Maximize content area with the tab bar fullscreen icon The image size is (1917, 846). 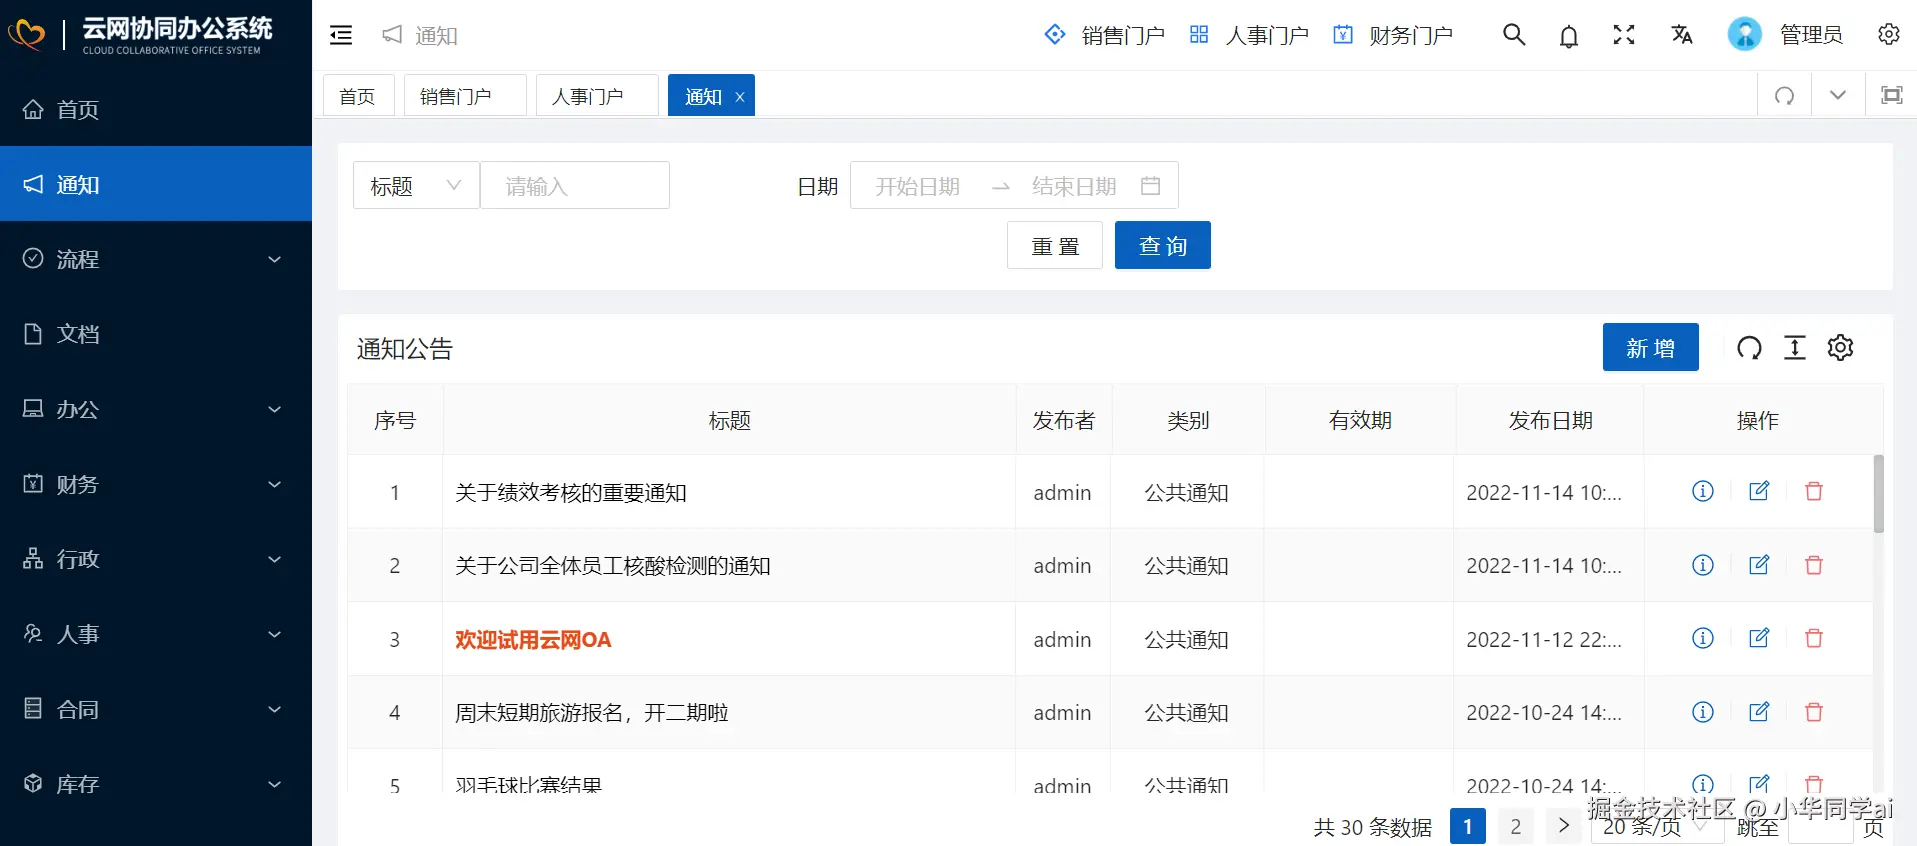coord(1892,95)
